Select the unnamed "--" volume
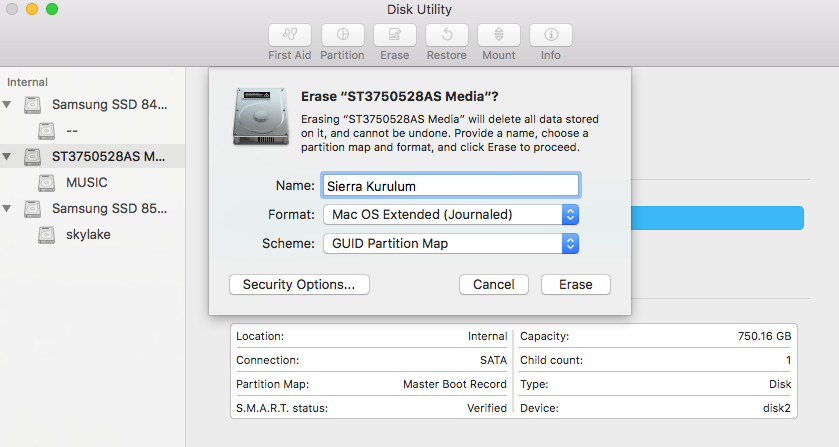 click(x=70, y=131)
